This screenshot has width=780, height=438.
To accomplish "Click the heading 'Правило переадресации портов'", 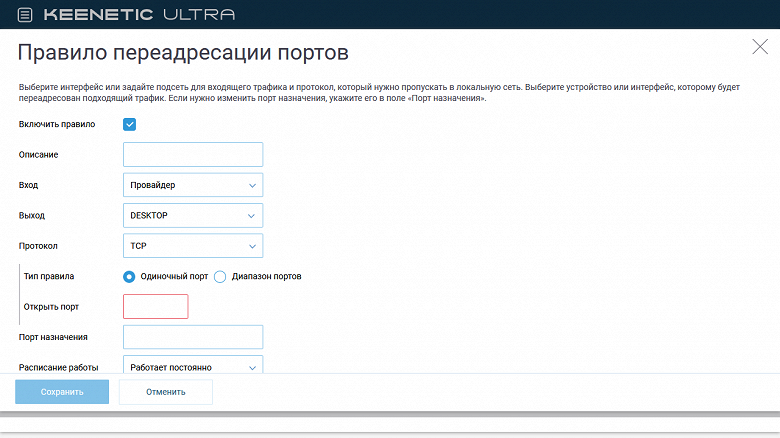I will pyautogui.click(x=183, y=52).
